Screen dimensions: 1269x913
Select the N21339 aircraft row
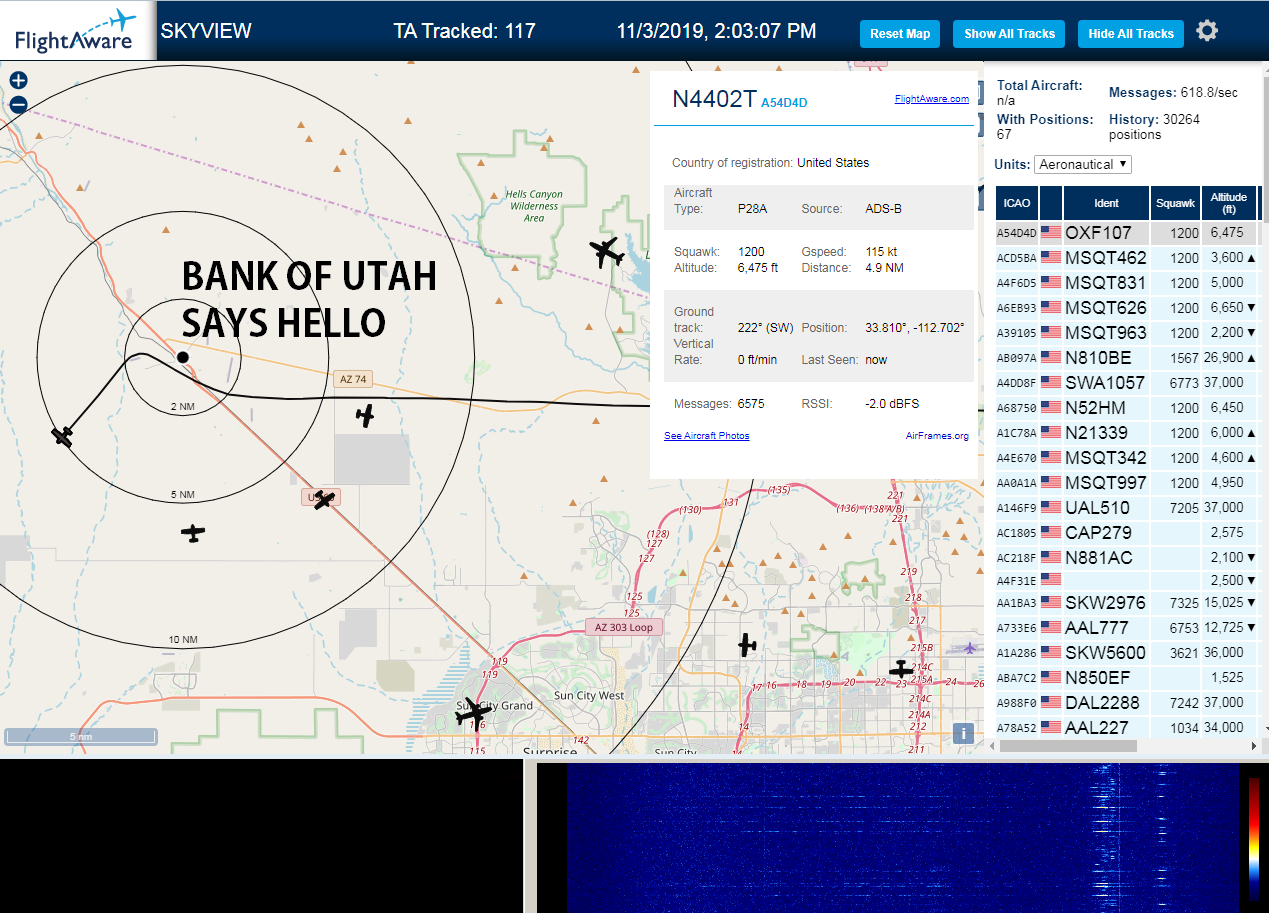(1127, 432)
